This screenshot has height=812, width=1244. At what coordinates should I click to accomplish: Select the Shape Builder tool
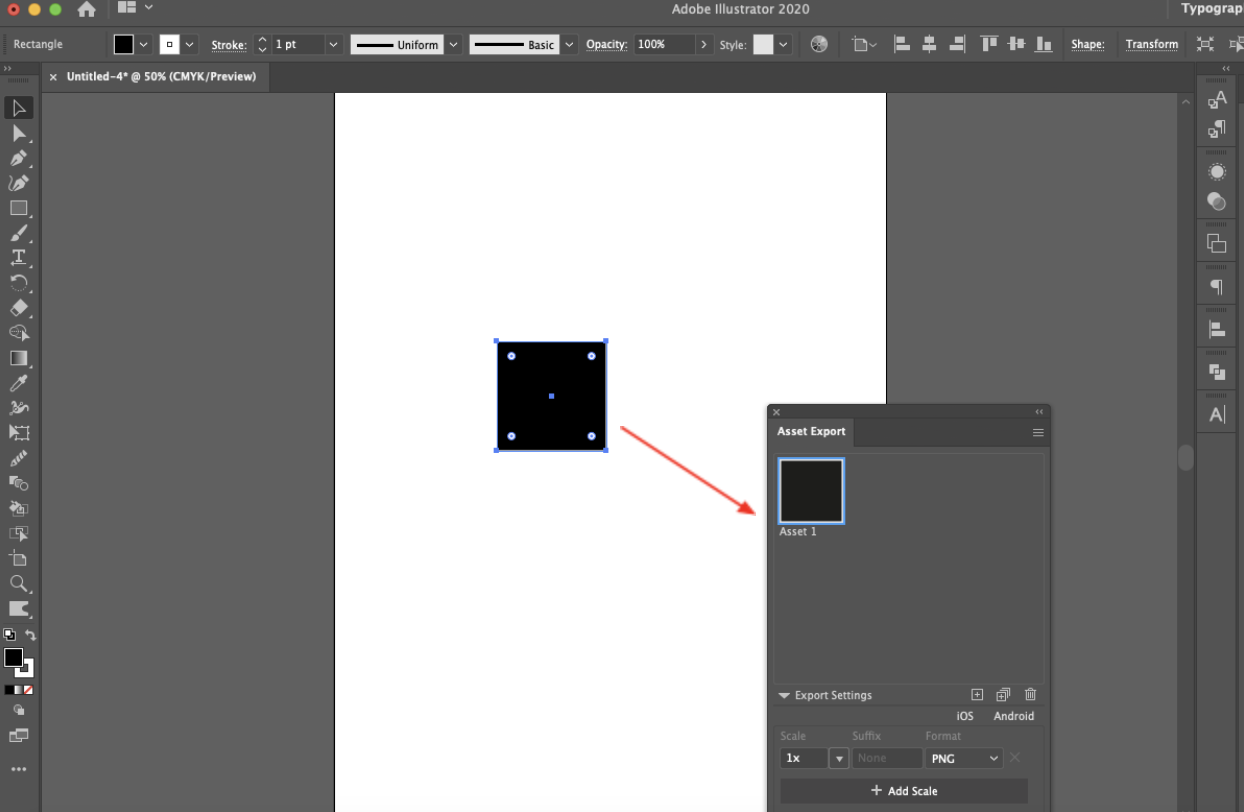click(18, 333)
